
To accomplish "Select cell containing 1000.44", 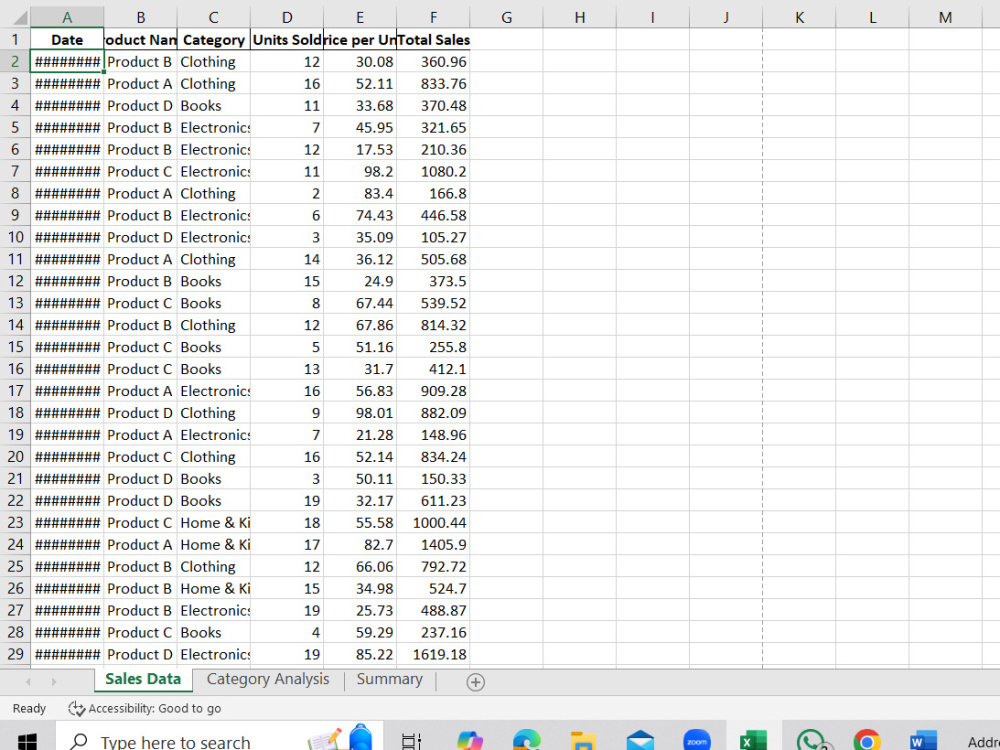I will [433, 522].
